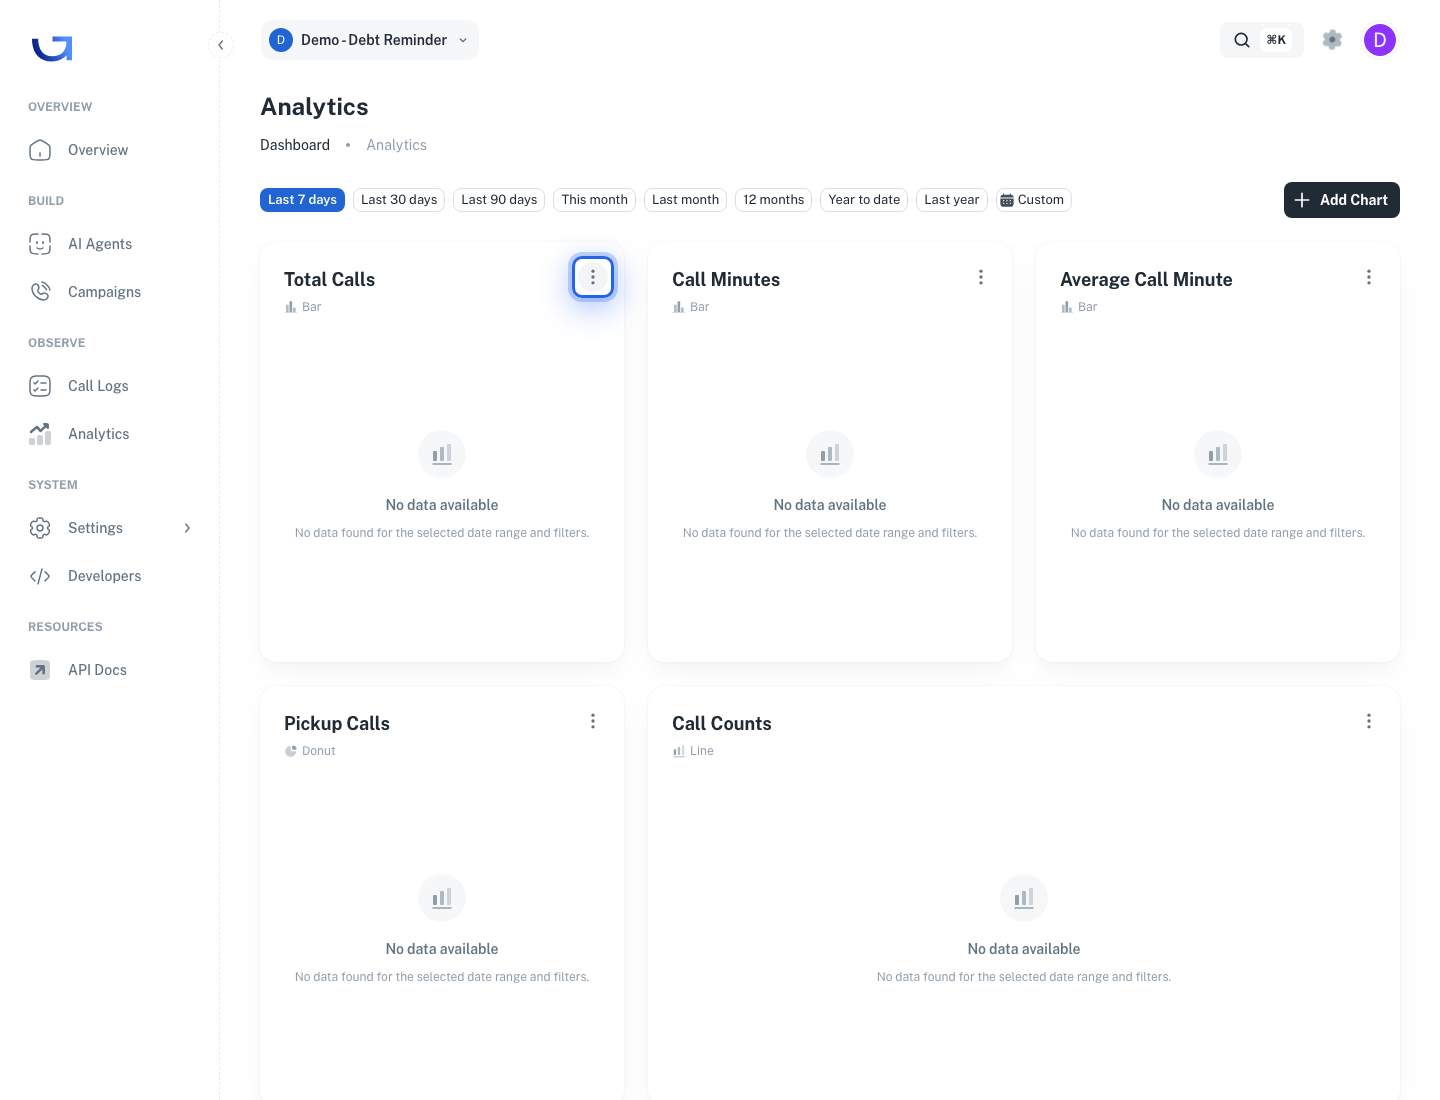Click the theme settings gear icon
Image resolution: width=1440 pixels, height=1100 pixels.
1332,40
